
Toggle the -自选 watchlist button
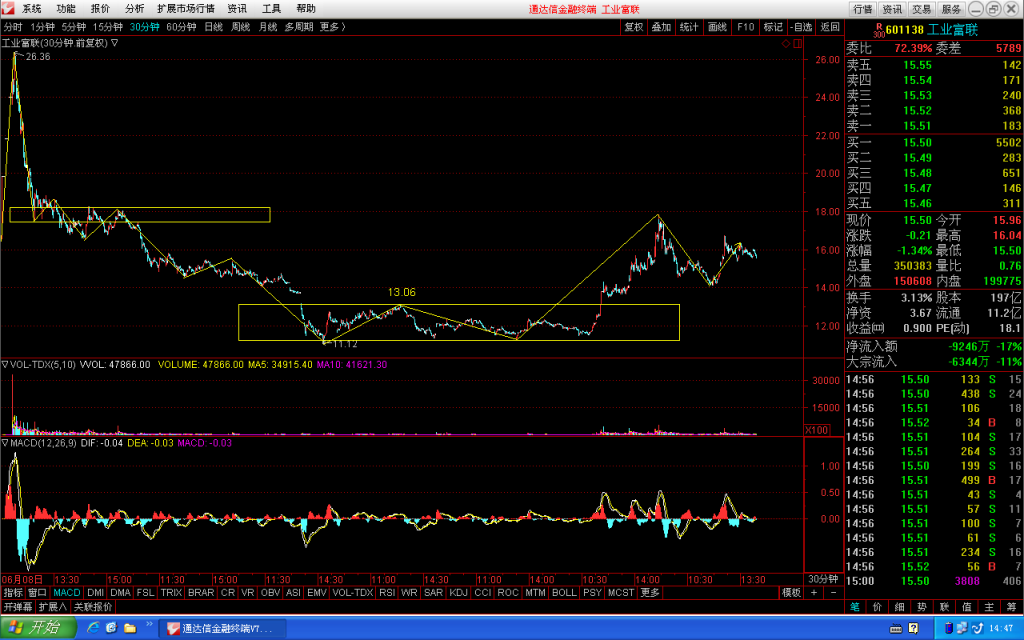point(801,27)
